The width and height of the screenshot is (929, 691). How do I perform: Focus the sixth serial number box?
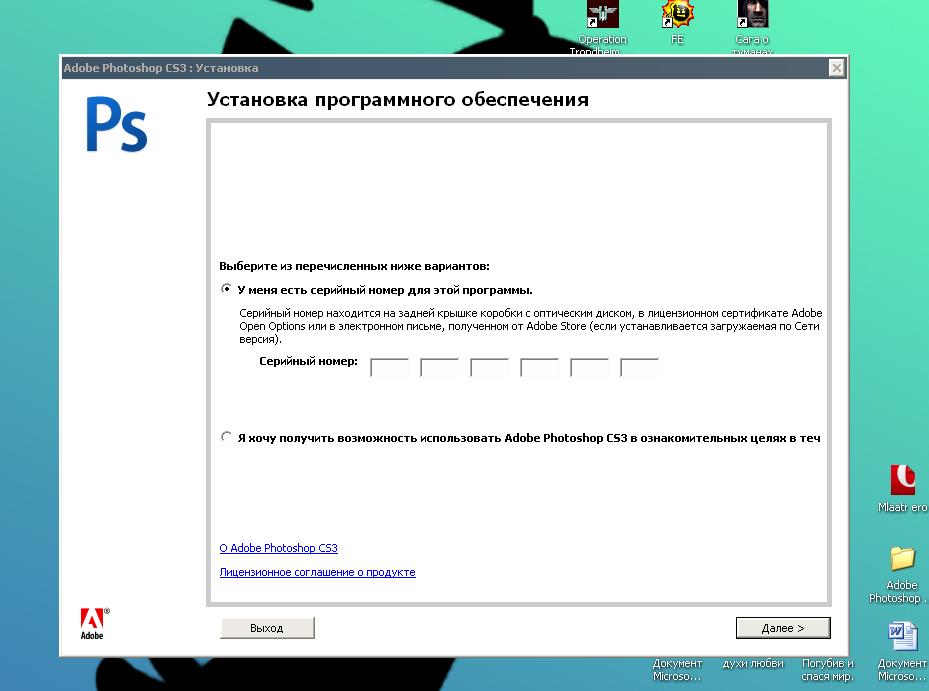639,367
